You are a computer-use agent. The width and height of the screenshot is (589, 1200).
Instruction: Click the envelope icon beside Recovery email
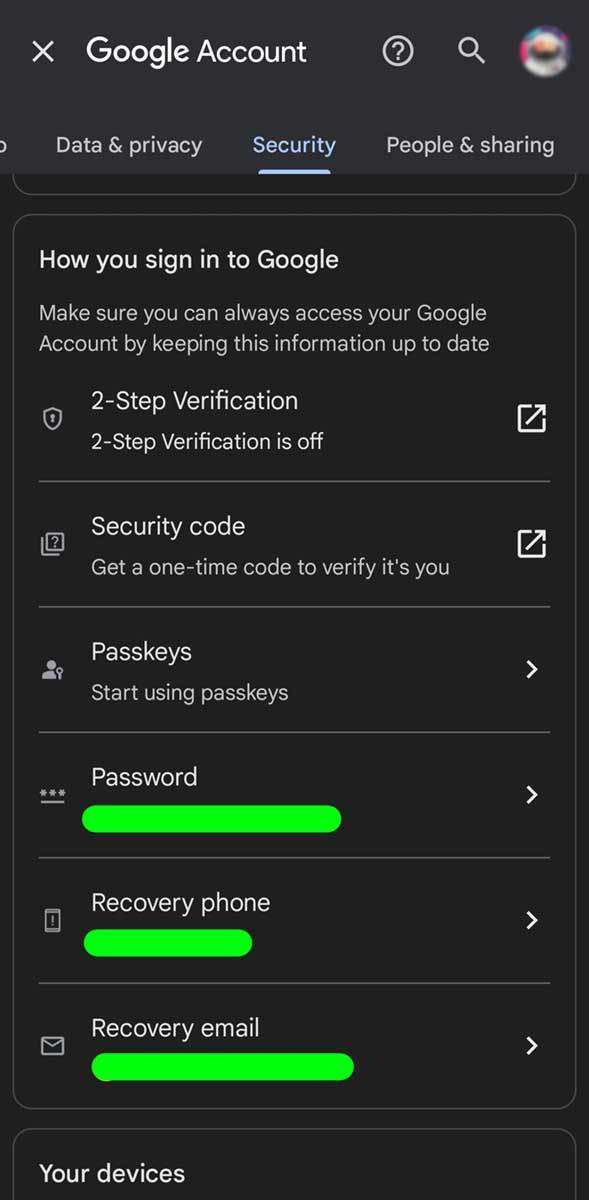point(52,1046)
